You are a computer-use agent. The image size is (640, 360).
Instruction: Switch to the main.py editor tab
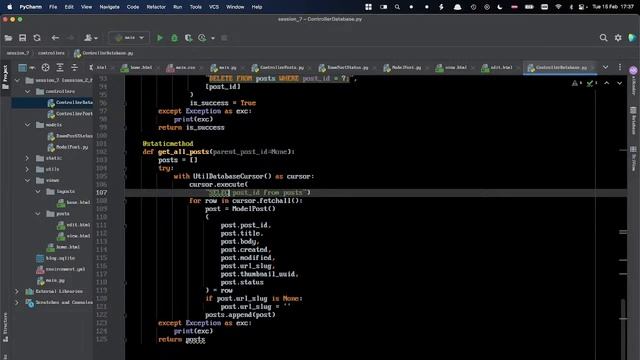tap(224, 67)
